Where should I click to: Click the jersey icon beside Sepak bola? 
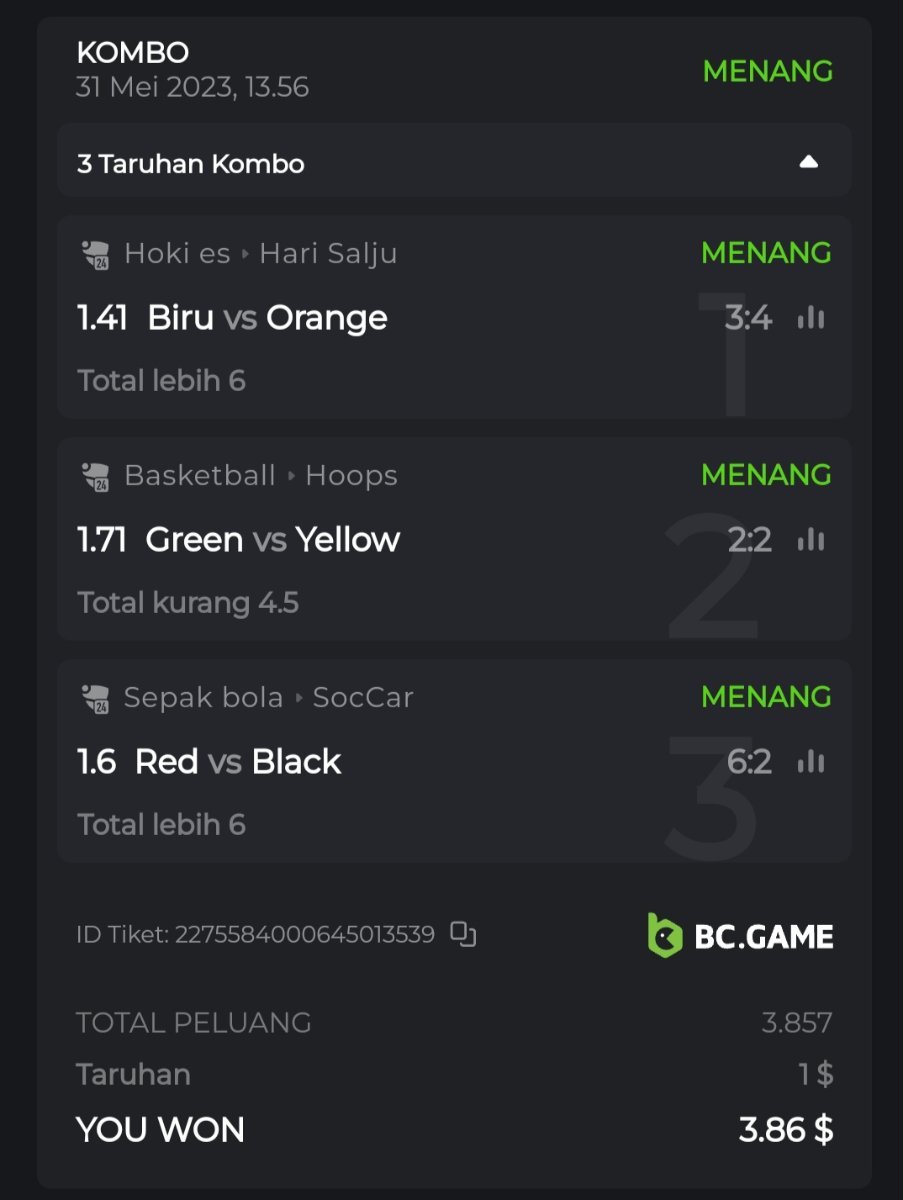tap(95, 698)
